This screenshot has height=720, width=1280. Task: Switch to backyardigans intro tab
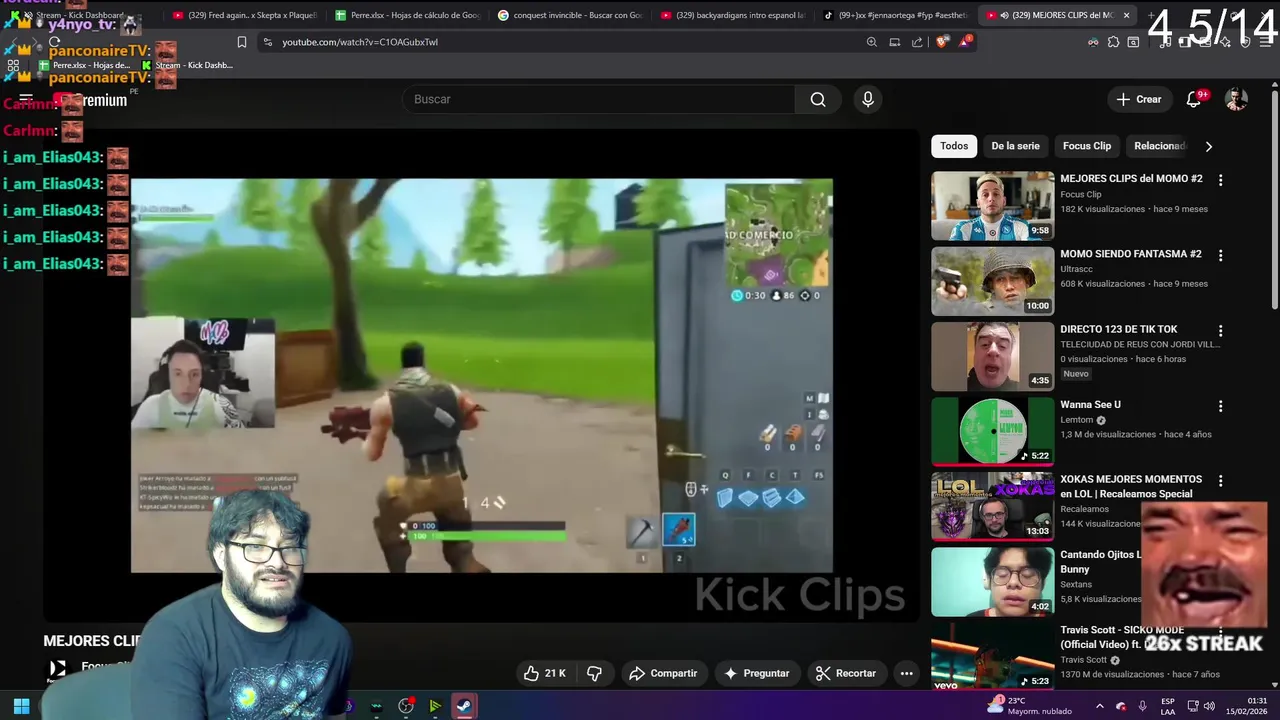[732, 15]
